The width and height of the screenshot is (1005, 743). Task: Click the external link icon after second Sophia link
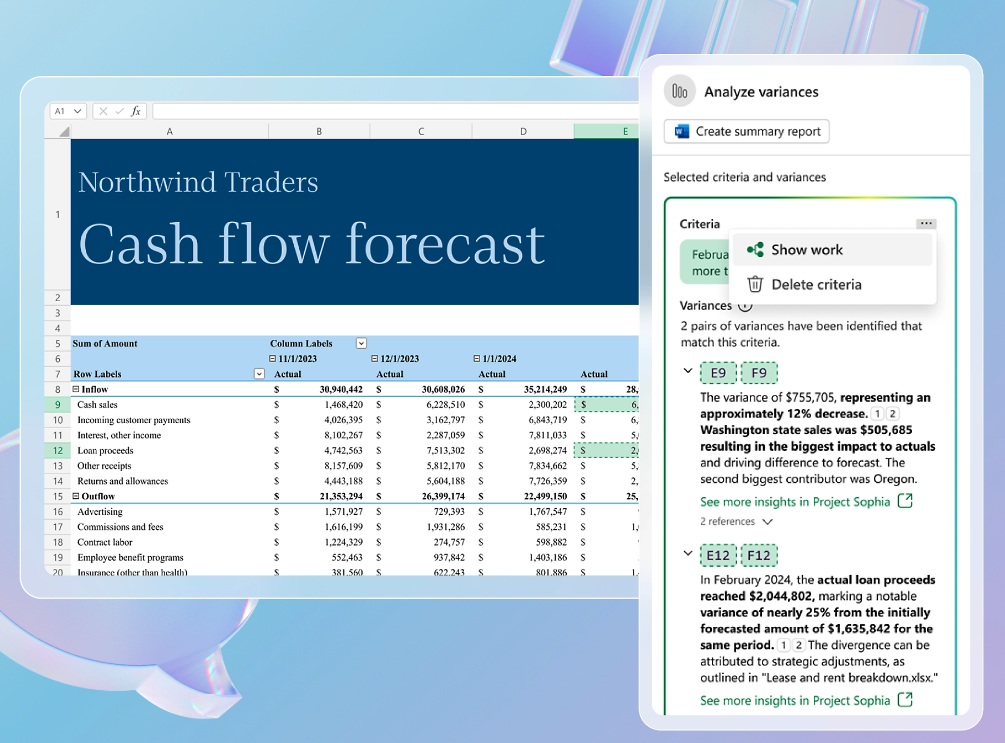pos(905,699)
